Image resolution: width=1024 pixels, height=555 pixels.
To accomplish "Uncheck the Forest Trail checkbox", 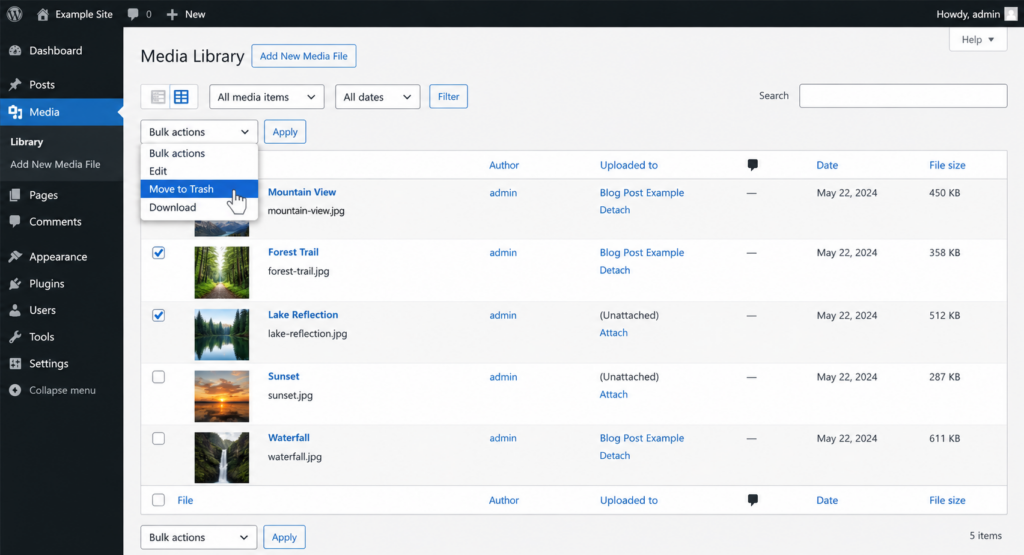I will pyautogui.click(x=158, y=253).
